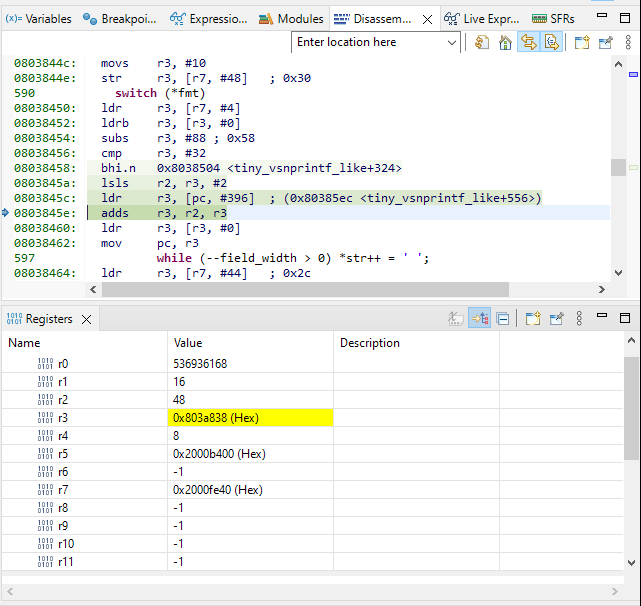Expand the location dropdown arrow
The width and height of the screenshot is (641, 606).
(452, 43)
